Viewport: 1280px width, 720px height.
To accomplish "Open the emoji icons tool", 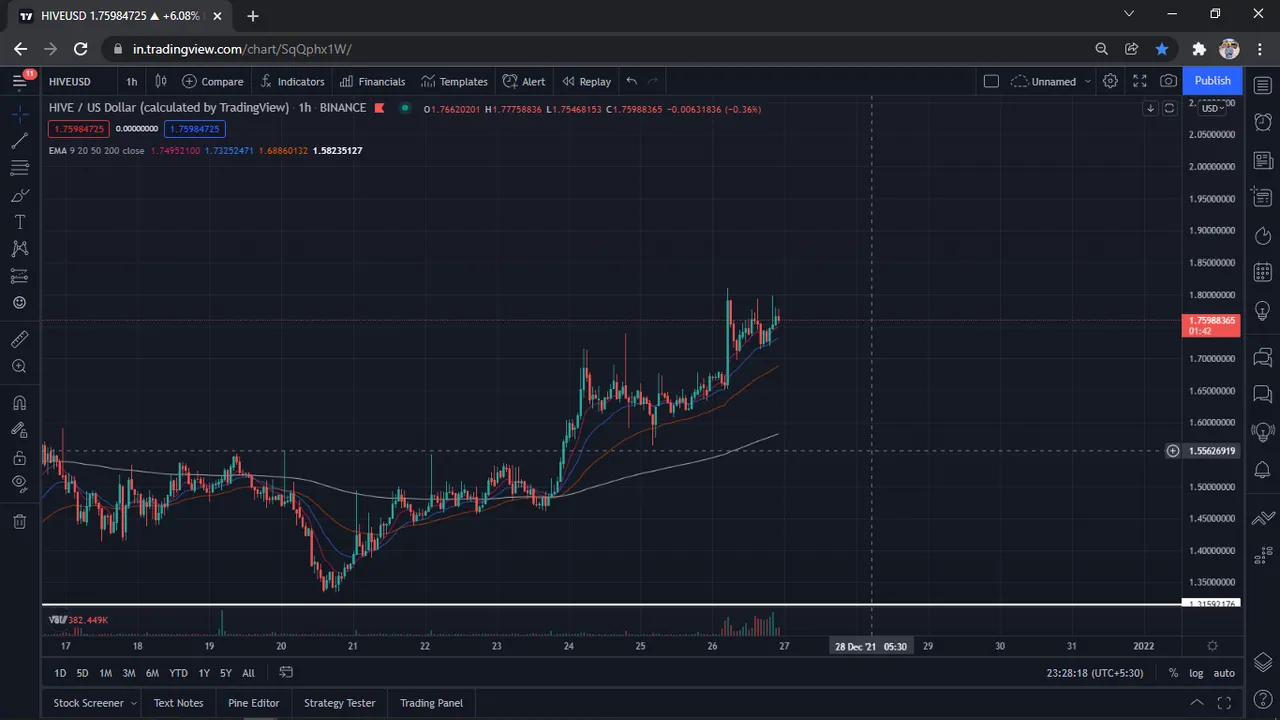I will pyautogui.click(x=19, y=303).
